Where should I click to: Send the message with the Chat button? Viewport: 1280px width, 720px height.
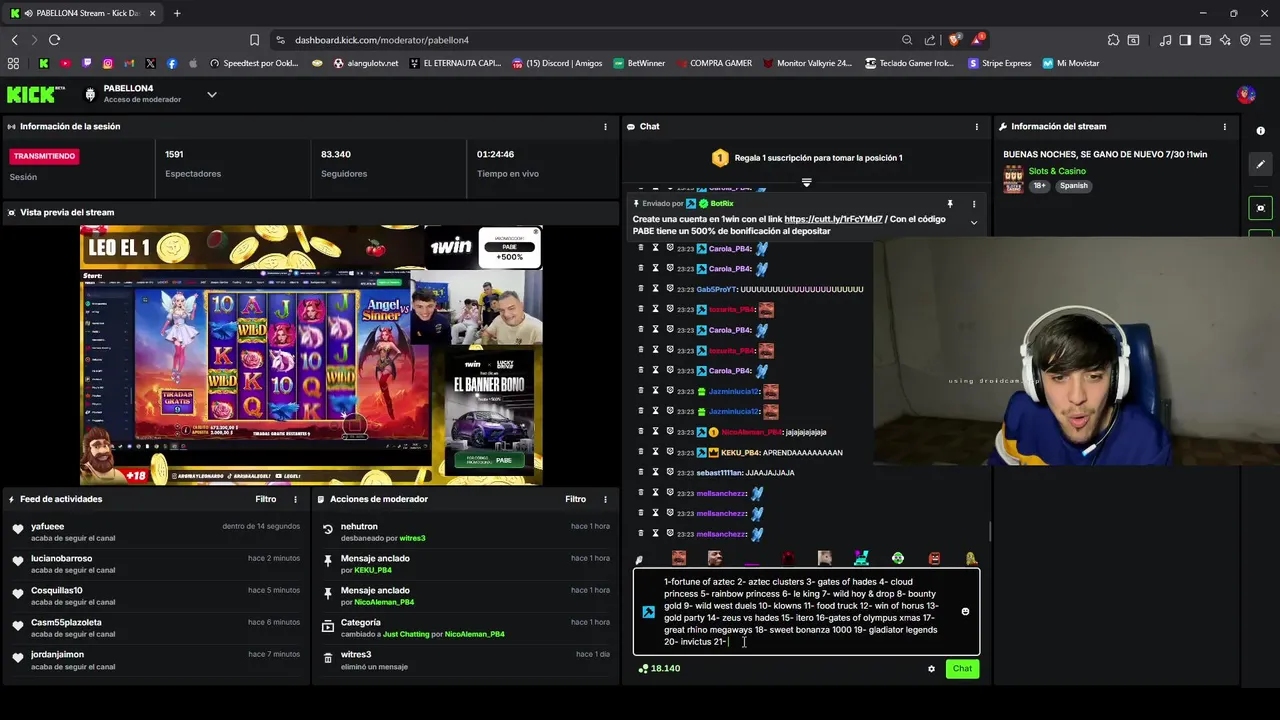pyautogui.click(x=962, y=669)
